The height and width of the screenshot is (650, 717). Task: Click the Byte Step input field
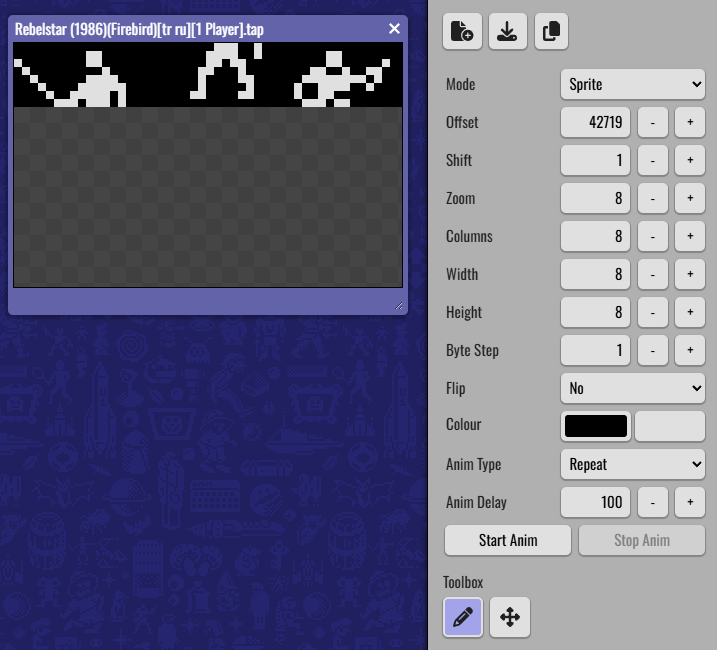pyautogui.click(x=595, y=350)
